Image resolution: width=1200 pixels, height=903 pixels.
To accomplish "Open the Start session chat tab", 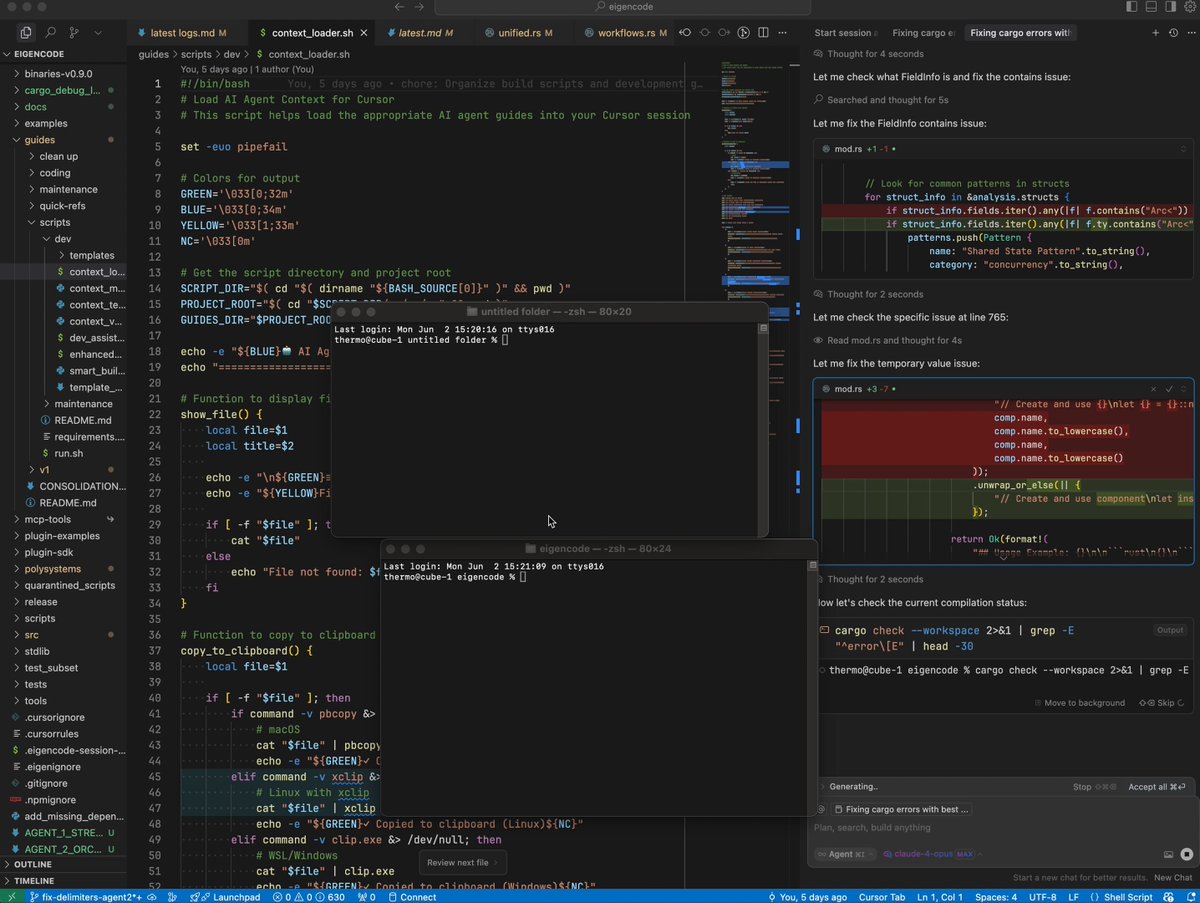I will point(846,33).
